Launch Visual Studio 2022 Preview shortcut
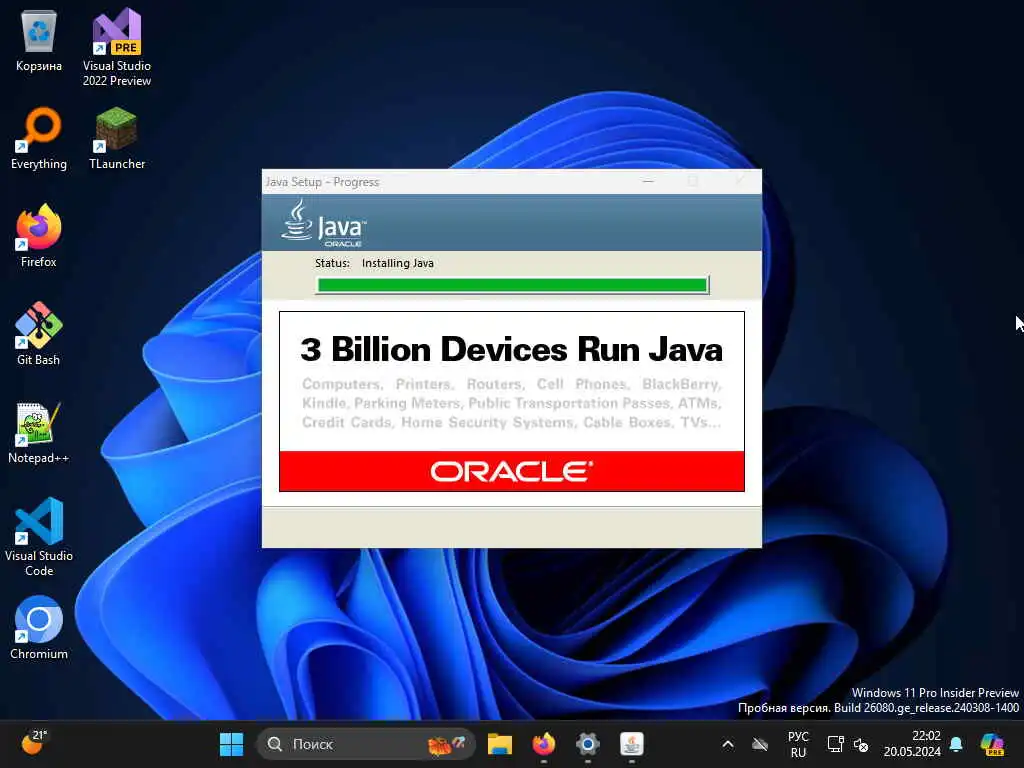Image resolution: width=1024 pixels, height=768 pixels. point(117,46)
